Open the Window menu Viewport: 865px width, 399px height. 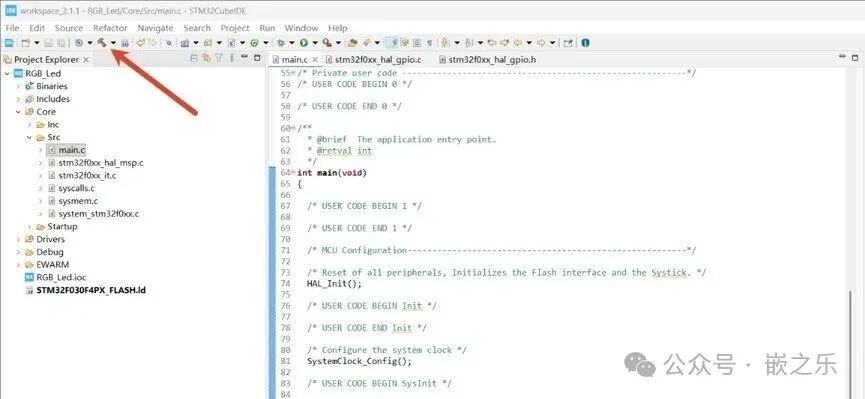pos(301,28)
